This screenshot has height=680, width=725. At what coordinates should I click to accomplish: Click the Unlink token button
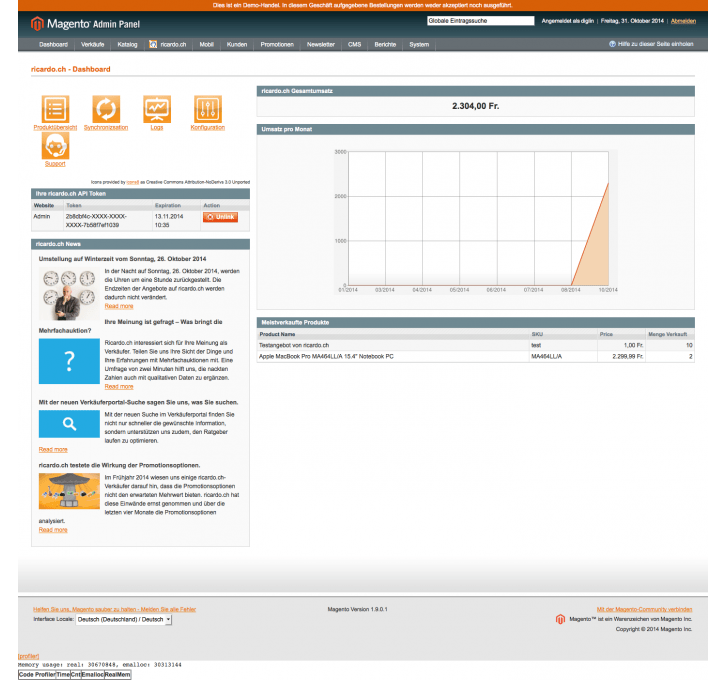pyautogui.click(x=220, y=217)
